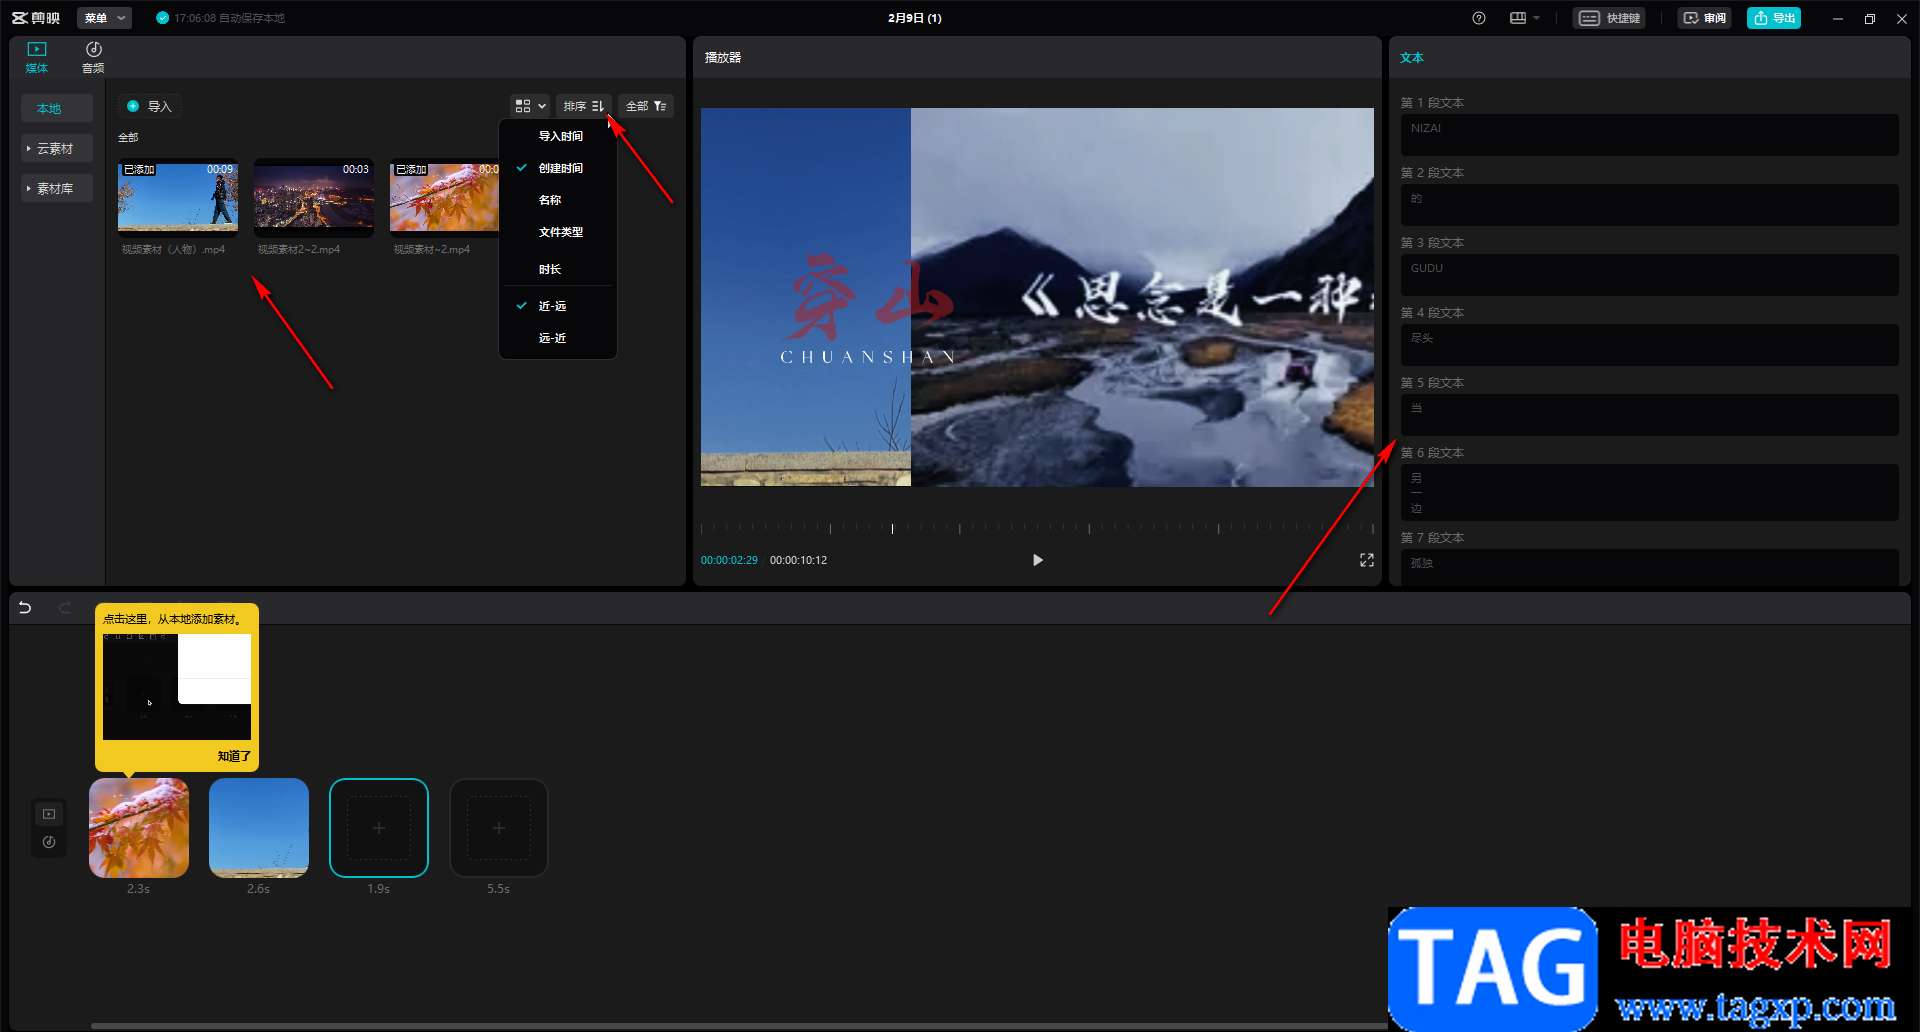This screenshot has height=1032, width=1920.
Task: Open the 全部 filter dropdown
Action: [646, 106]
